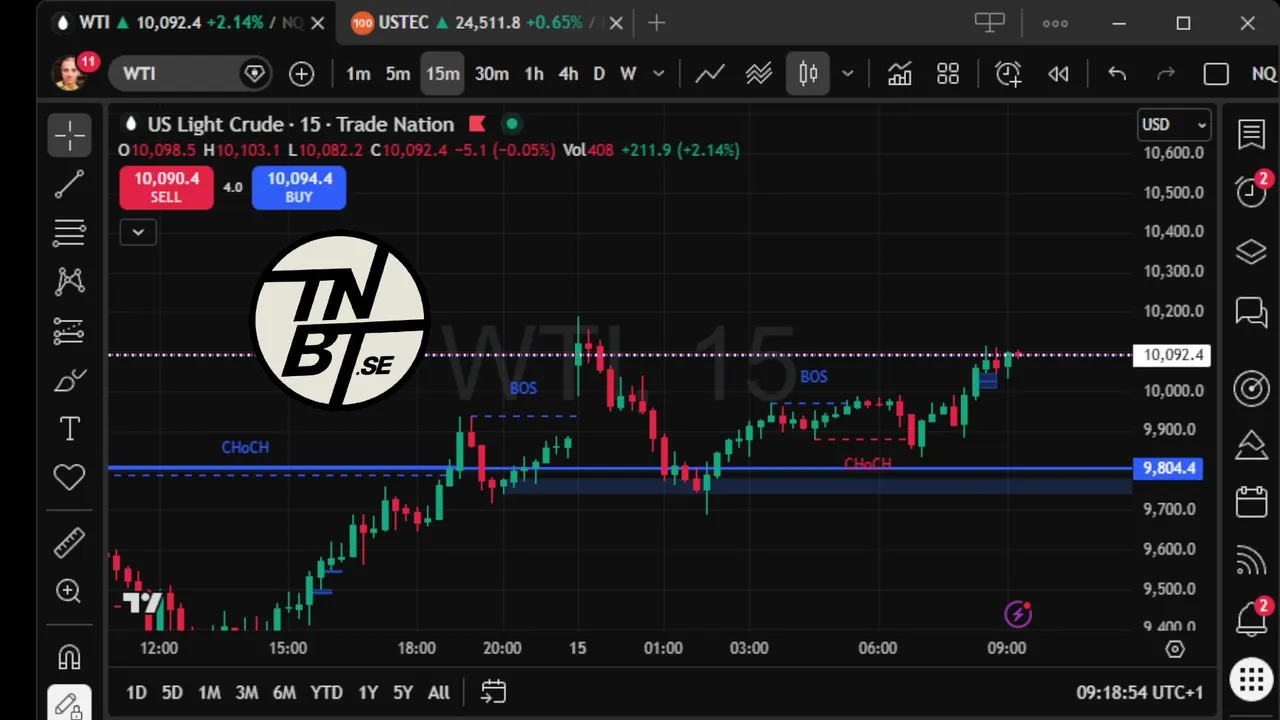Open a new tab with plus button

pyautogui.click(x=656, y=22)
